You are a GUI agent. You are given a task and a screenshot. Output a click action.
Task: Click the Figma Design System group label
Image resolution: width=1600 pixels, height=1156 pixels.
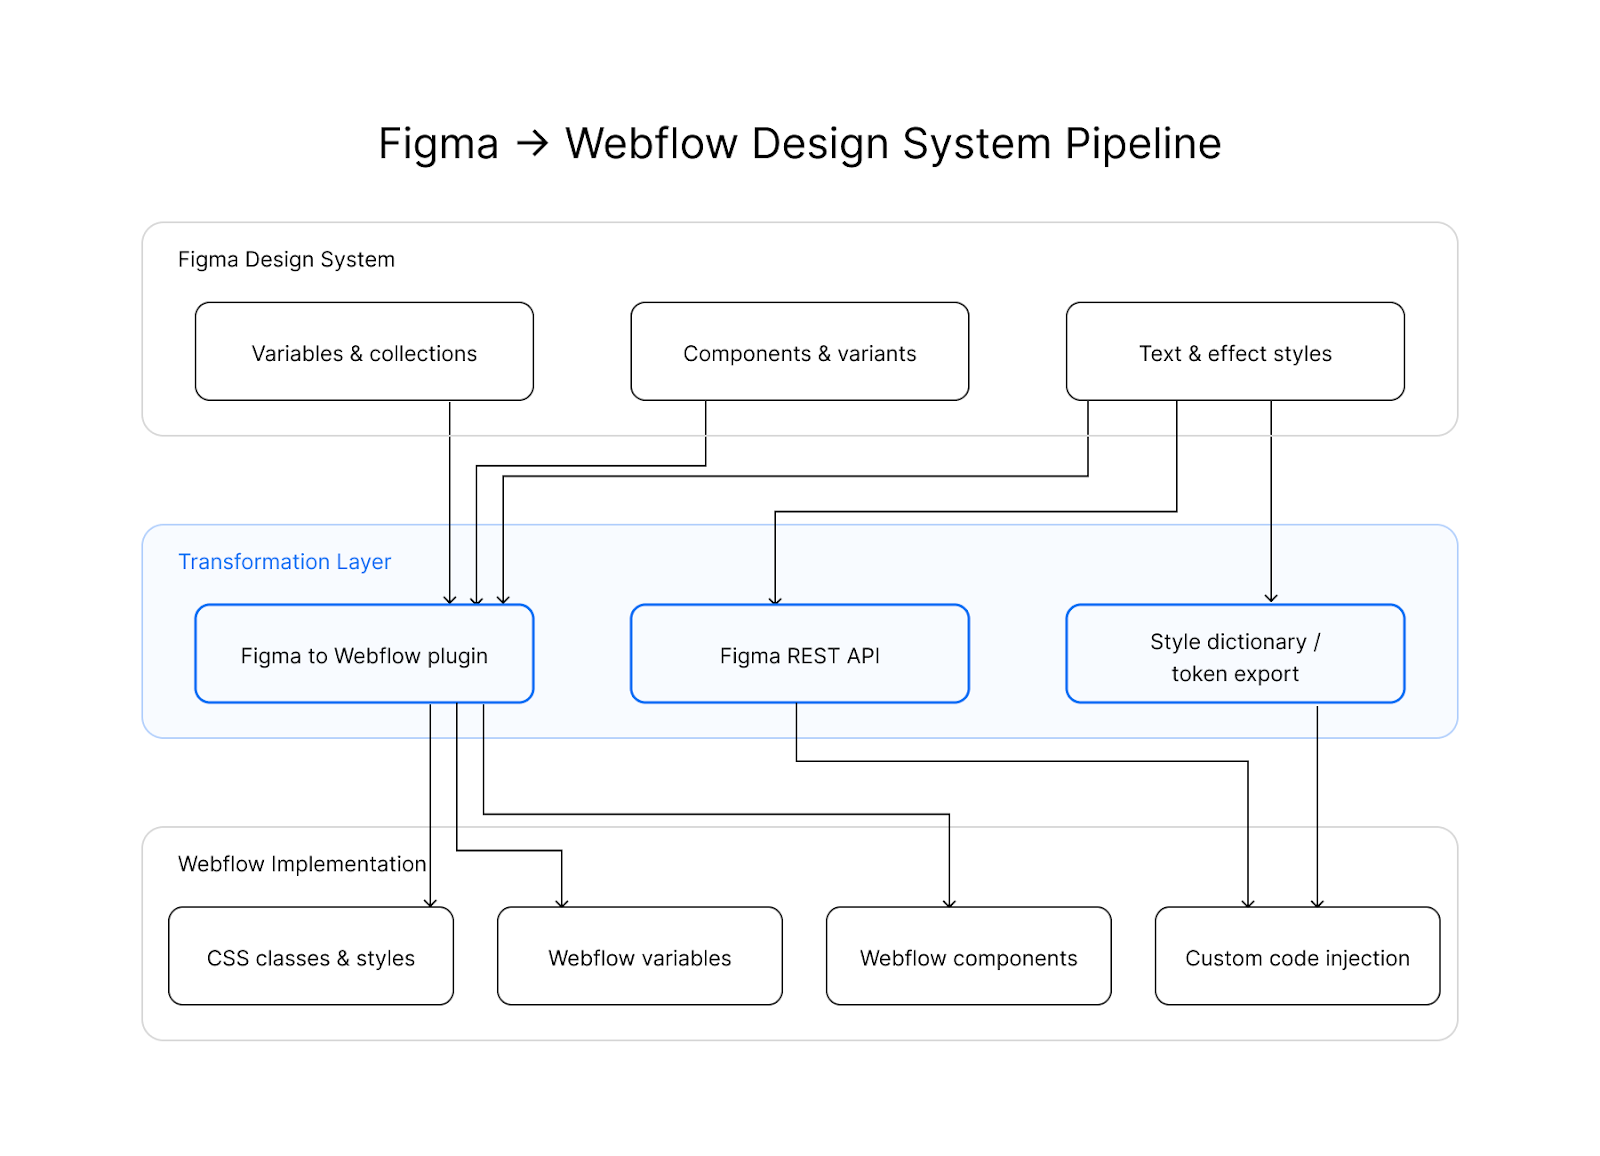286,260
